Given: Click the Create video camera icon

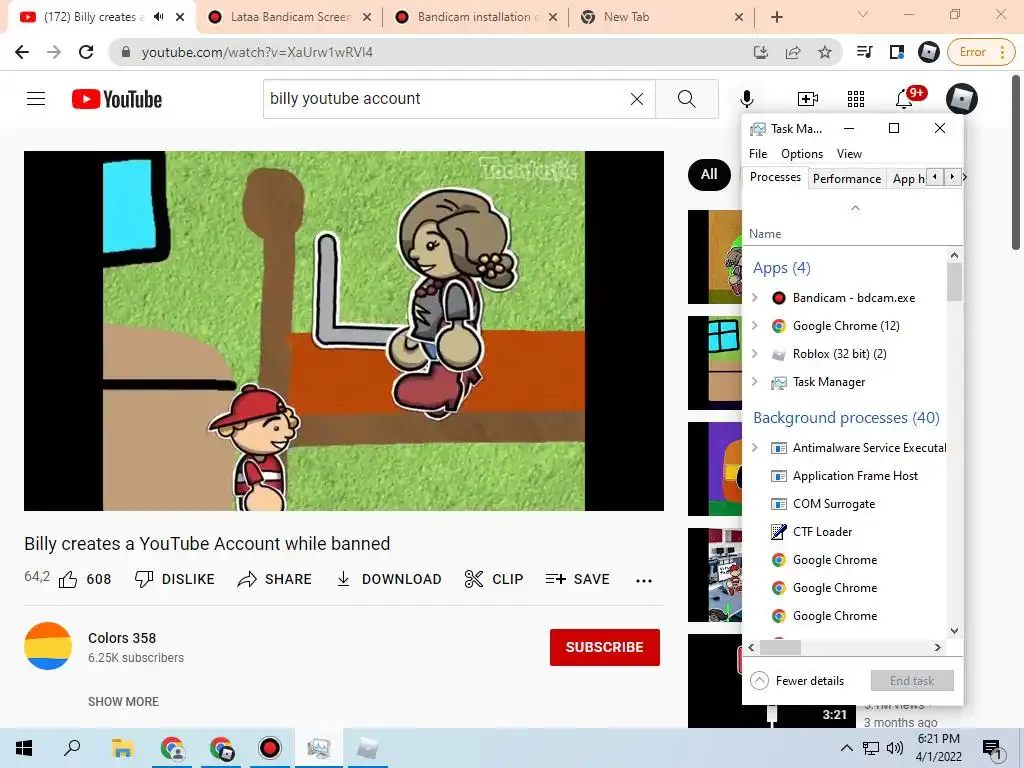Looking at the screenshot, I should coord(808,99).
